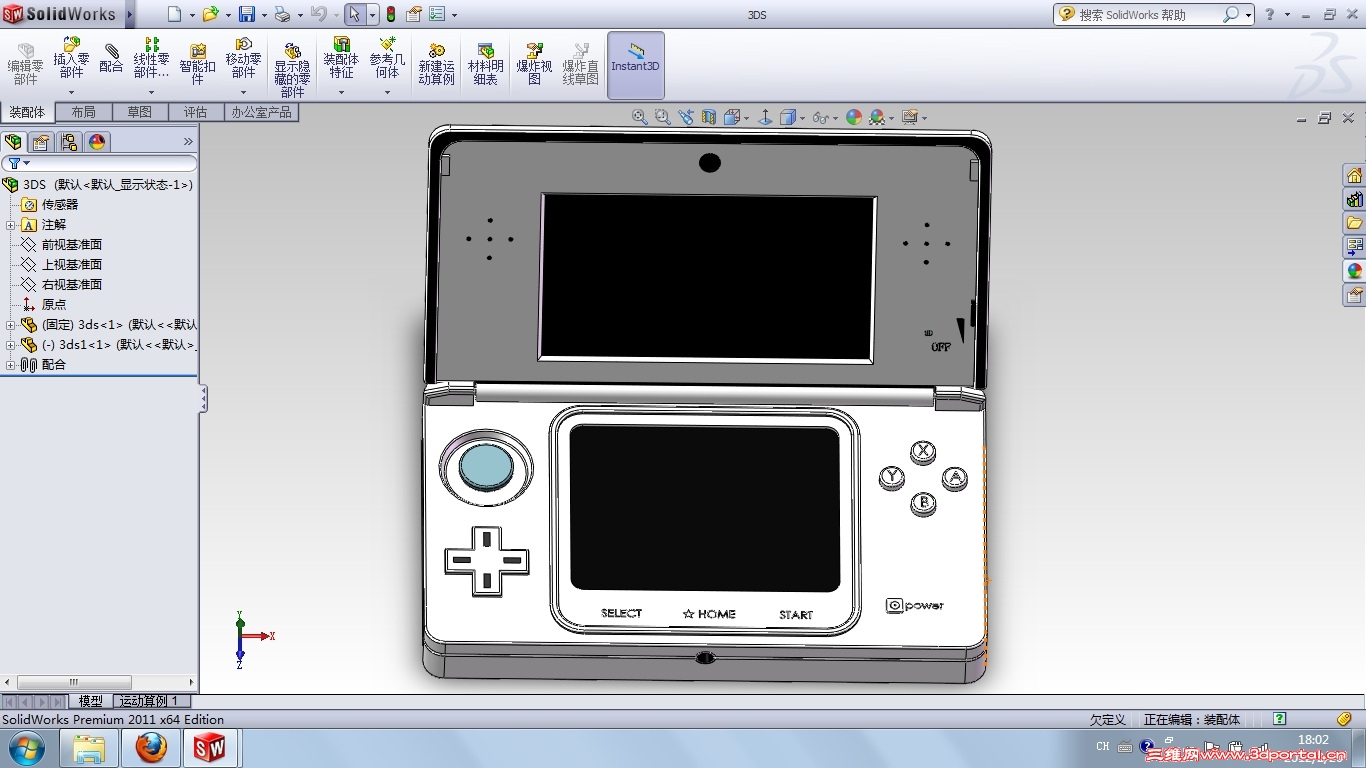Click 材料明细表 (Bill of Materials) tool

(485, 64)
